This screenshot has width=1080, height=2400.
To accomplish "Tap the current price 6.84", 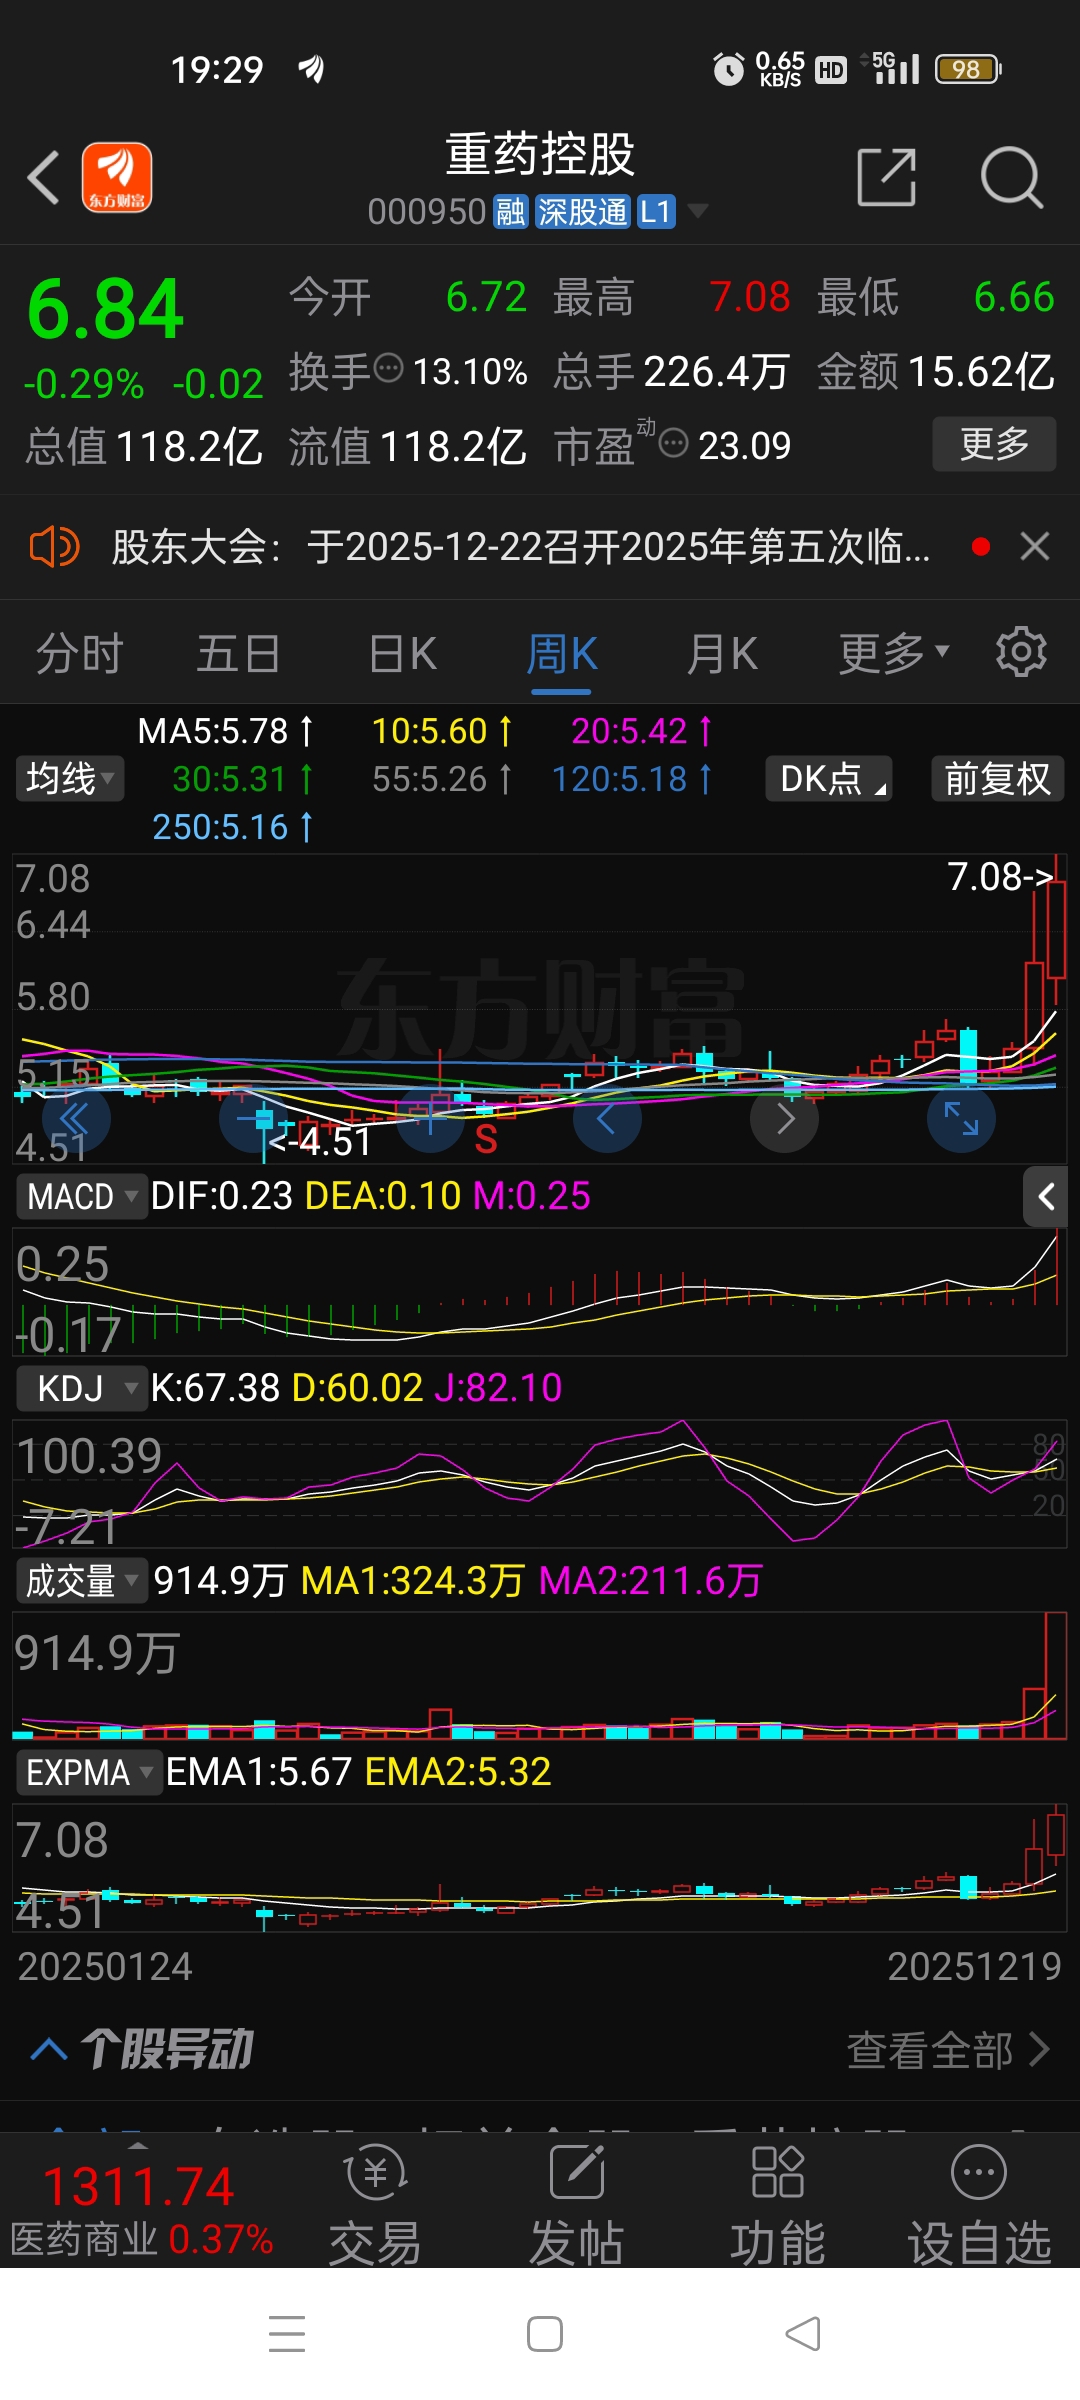I will click(106, 310).
